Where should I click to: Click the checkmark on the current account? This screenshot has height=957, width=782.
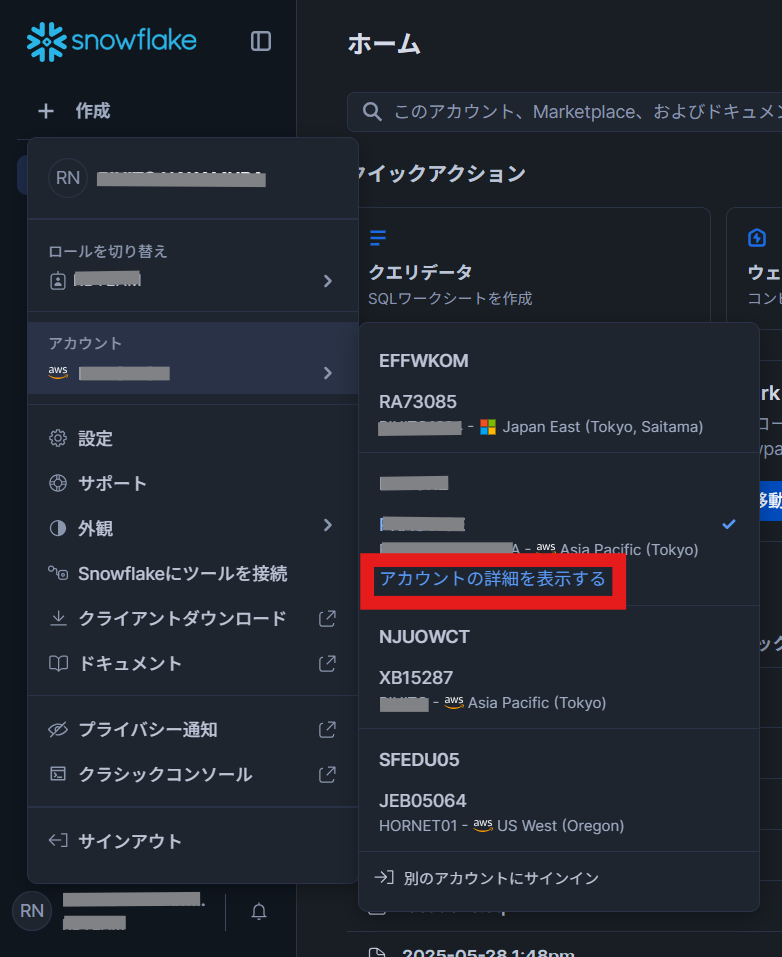click(728, 524)
